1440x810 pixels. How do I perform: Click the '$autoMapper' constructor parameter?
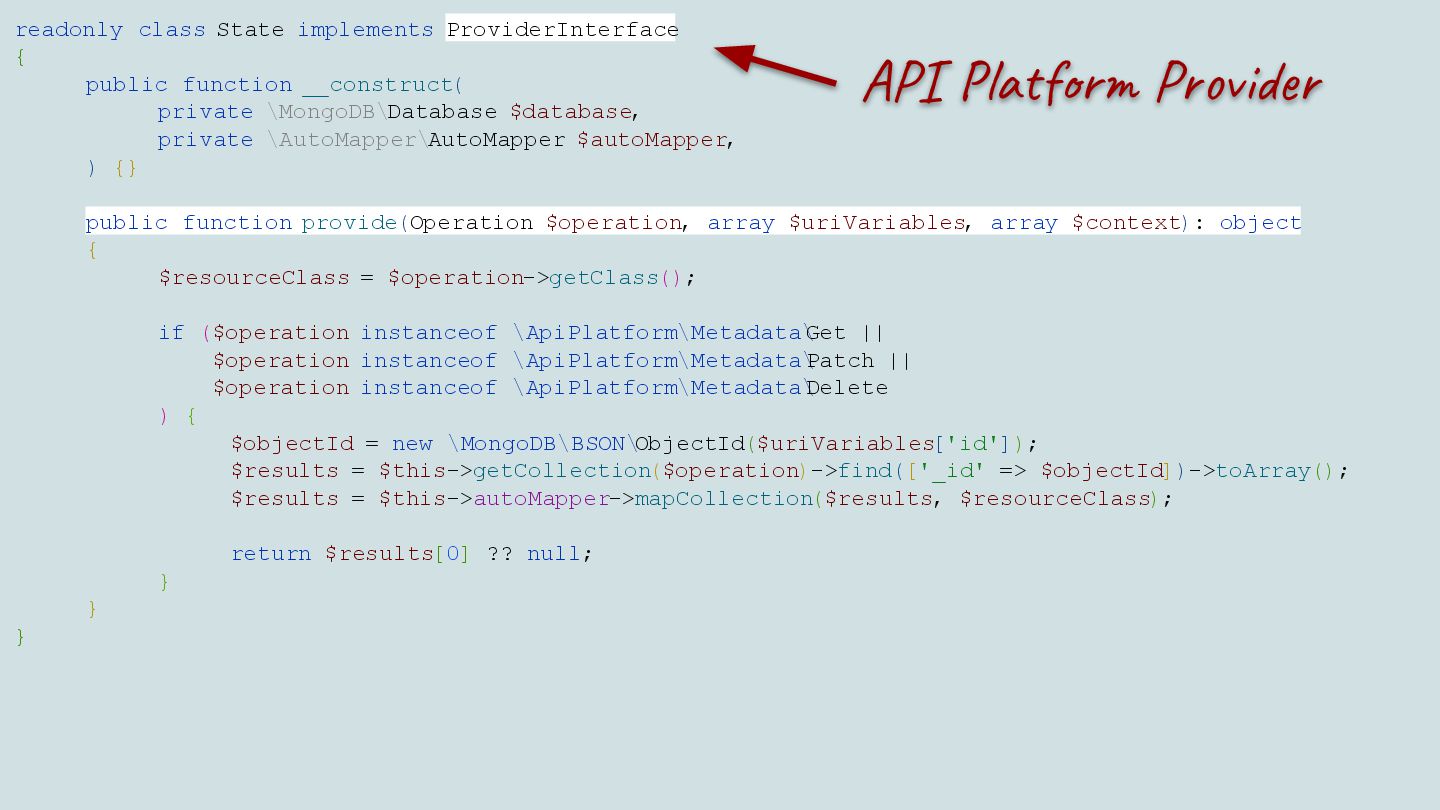(652, 140)
